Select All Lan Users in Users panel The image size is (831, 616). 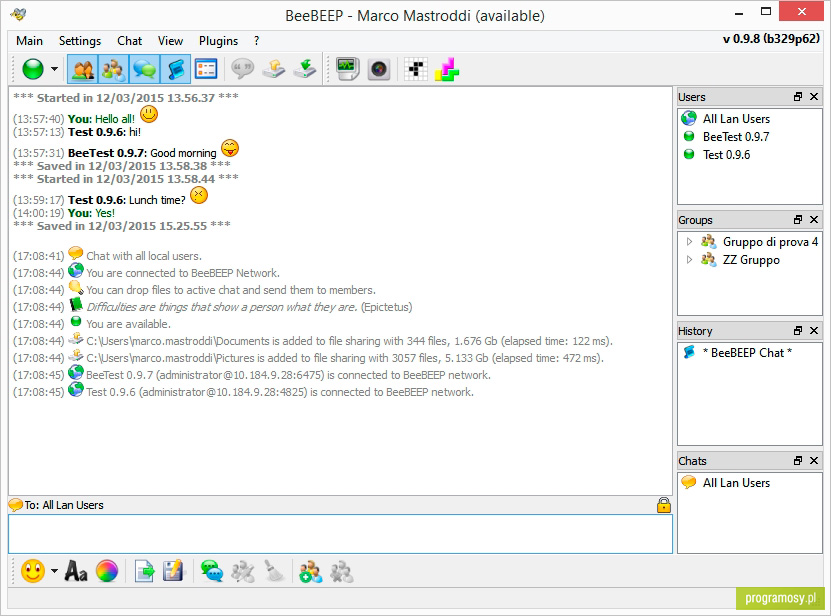pyautogui.click(x=737, y=119)
